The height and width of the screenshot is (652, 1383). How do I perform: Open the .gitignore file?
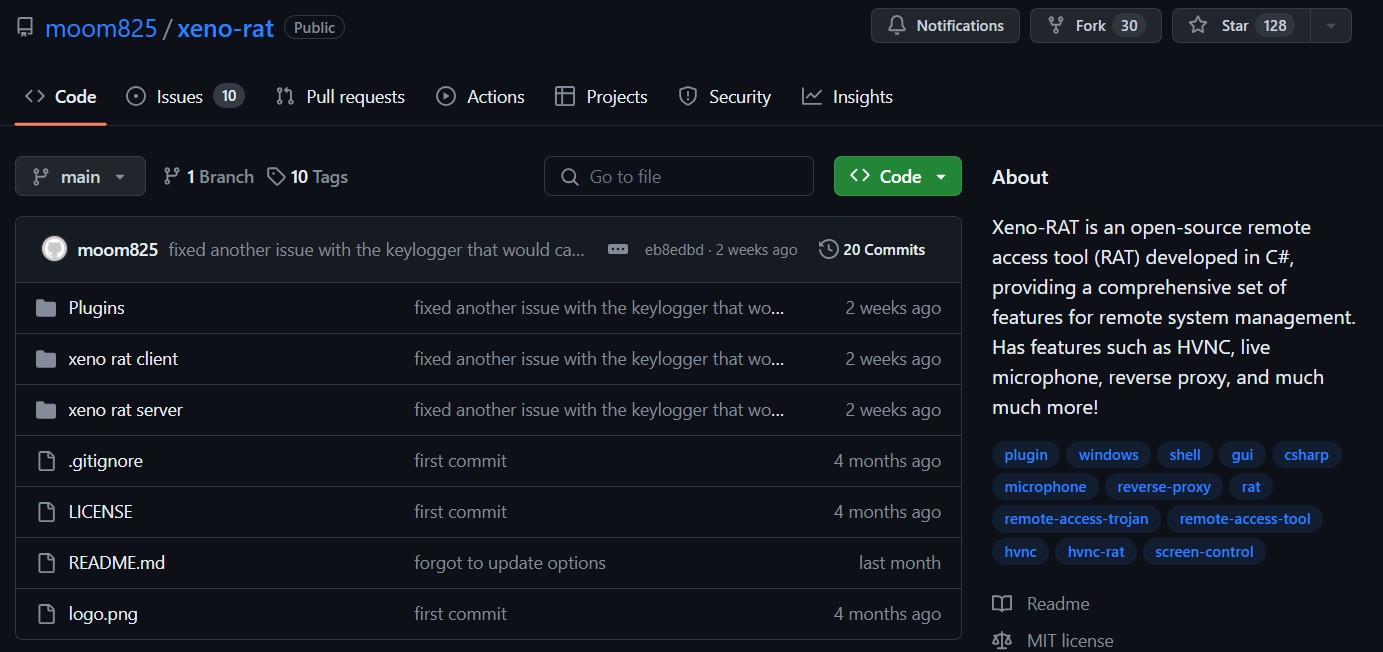coord(105,461)
